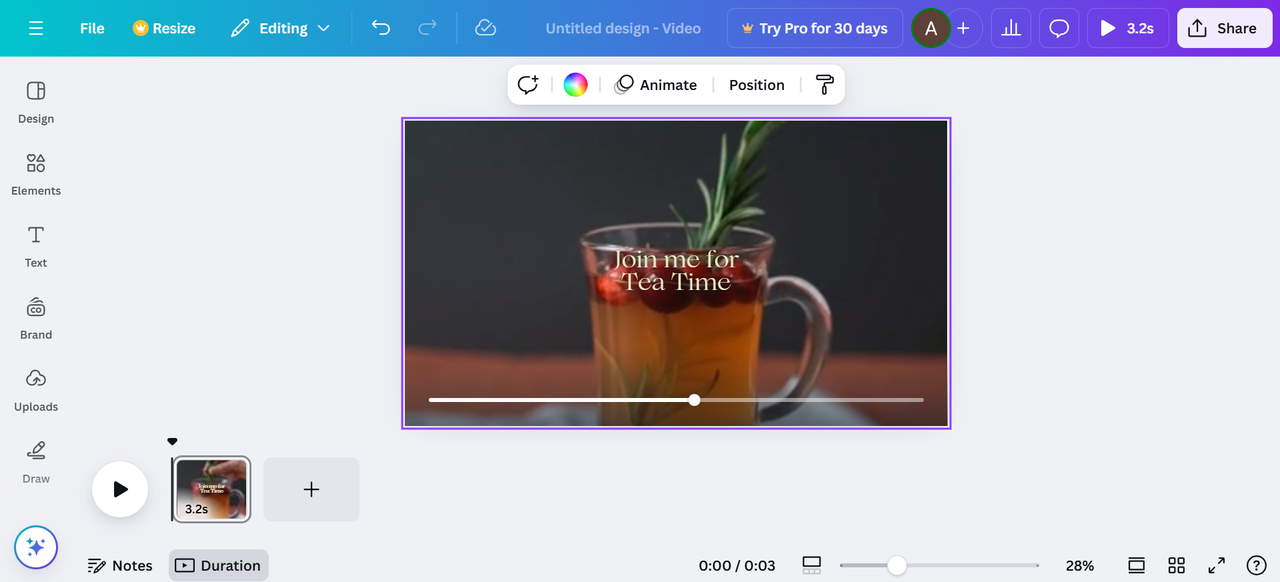
Task: Click the Animate button
Action: [656, 85]
